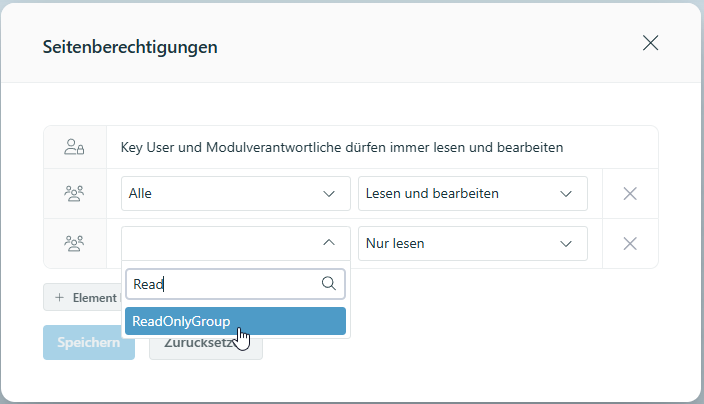Click the Element hinzufügen button

pyautogui.click(x=82, y=297)
